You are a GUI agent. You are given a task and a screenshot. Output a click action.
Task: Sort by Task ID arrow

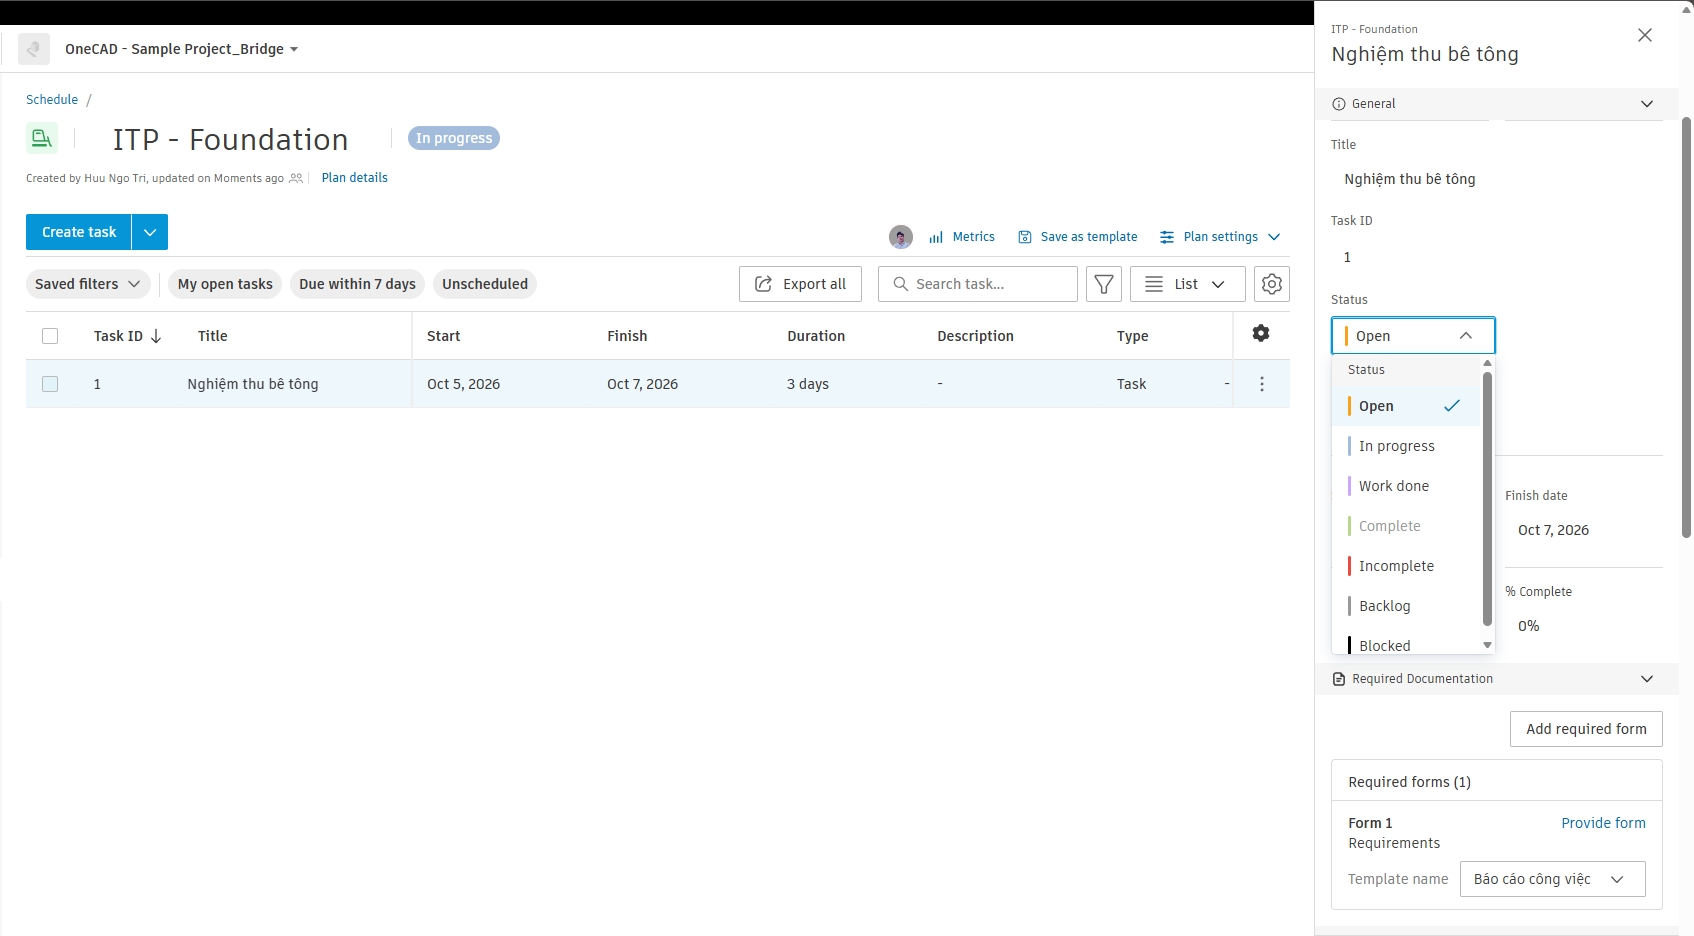coord(156,336)
